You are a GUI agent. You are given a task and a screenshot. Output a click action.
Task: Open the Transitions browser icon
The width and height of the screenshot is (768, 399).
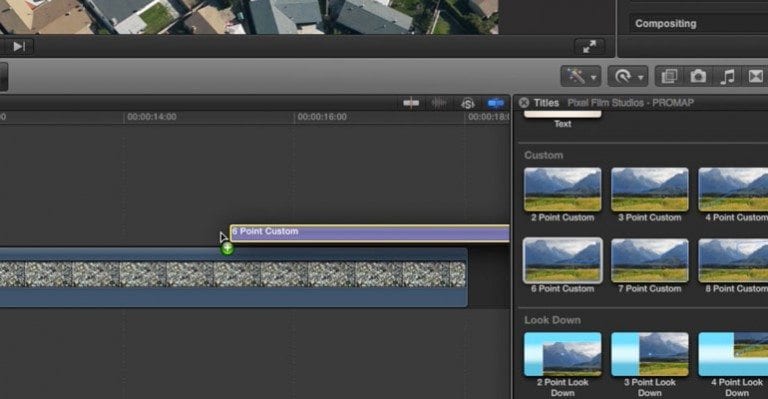(x=756, y=76)
